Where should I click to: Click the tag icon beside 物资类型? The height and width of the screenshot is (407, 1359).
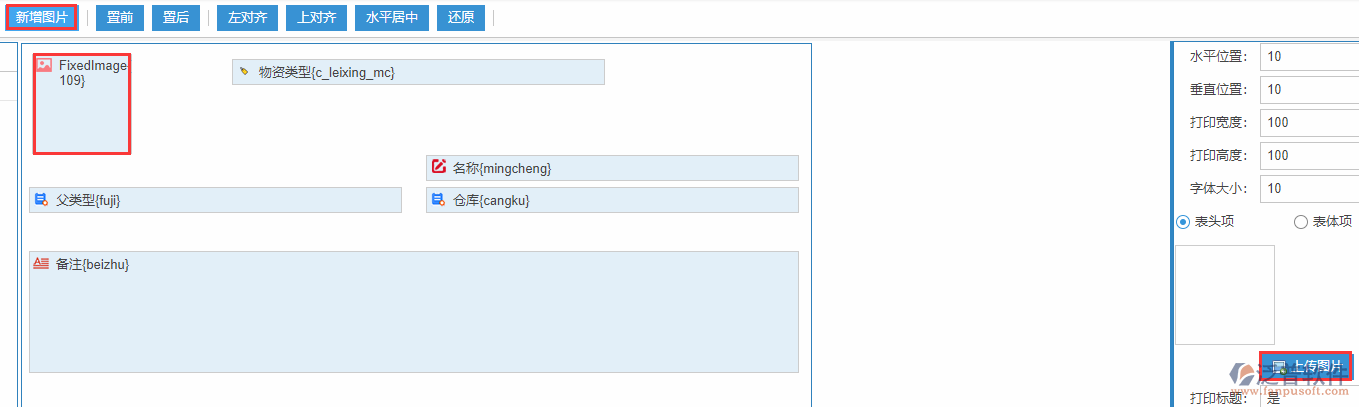[x=244, y=72]
